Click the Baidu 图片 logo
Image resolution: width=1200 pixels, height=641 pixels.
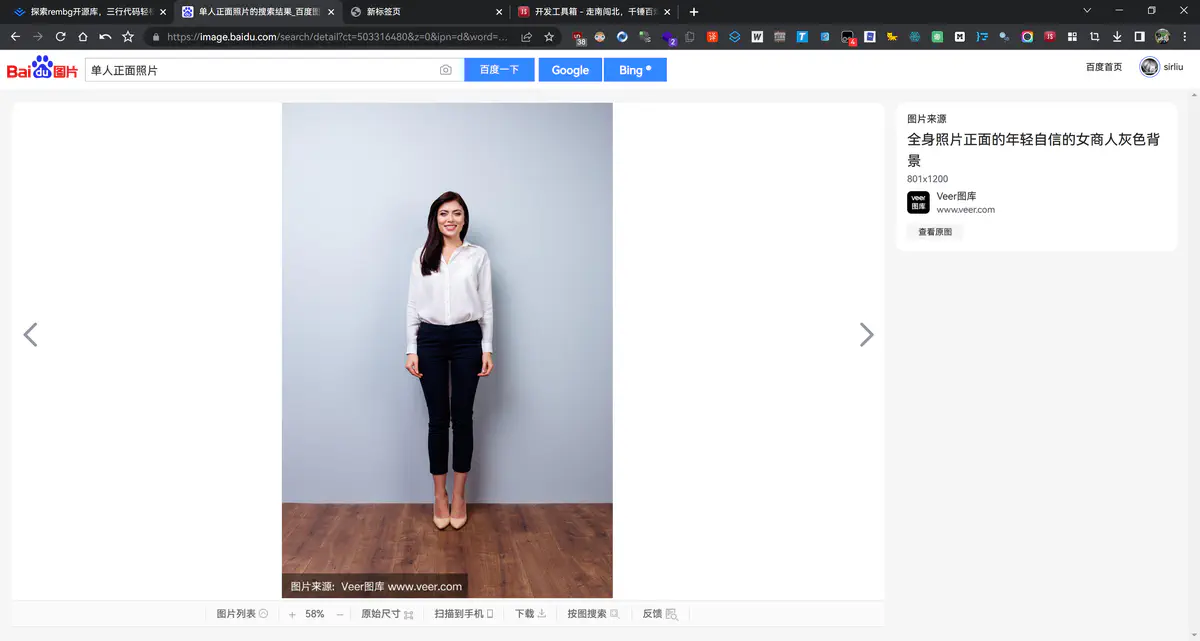(42, 69)
